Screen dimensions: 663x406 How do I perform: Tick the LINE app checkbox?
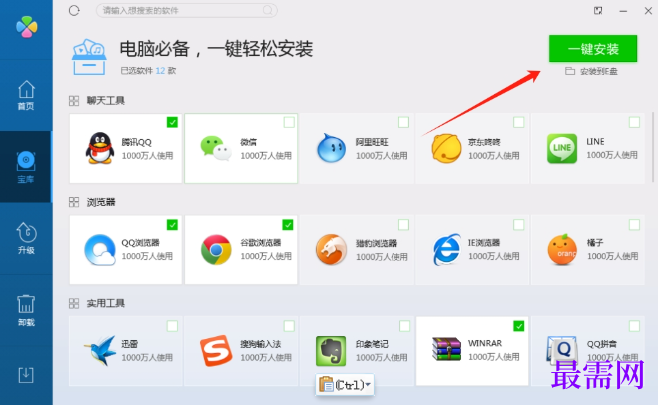click(634, 122)
